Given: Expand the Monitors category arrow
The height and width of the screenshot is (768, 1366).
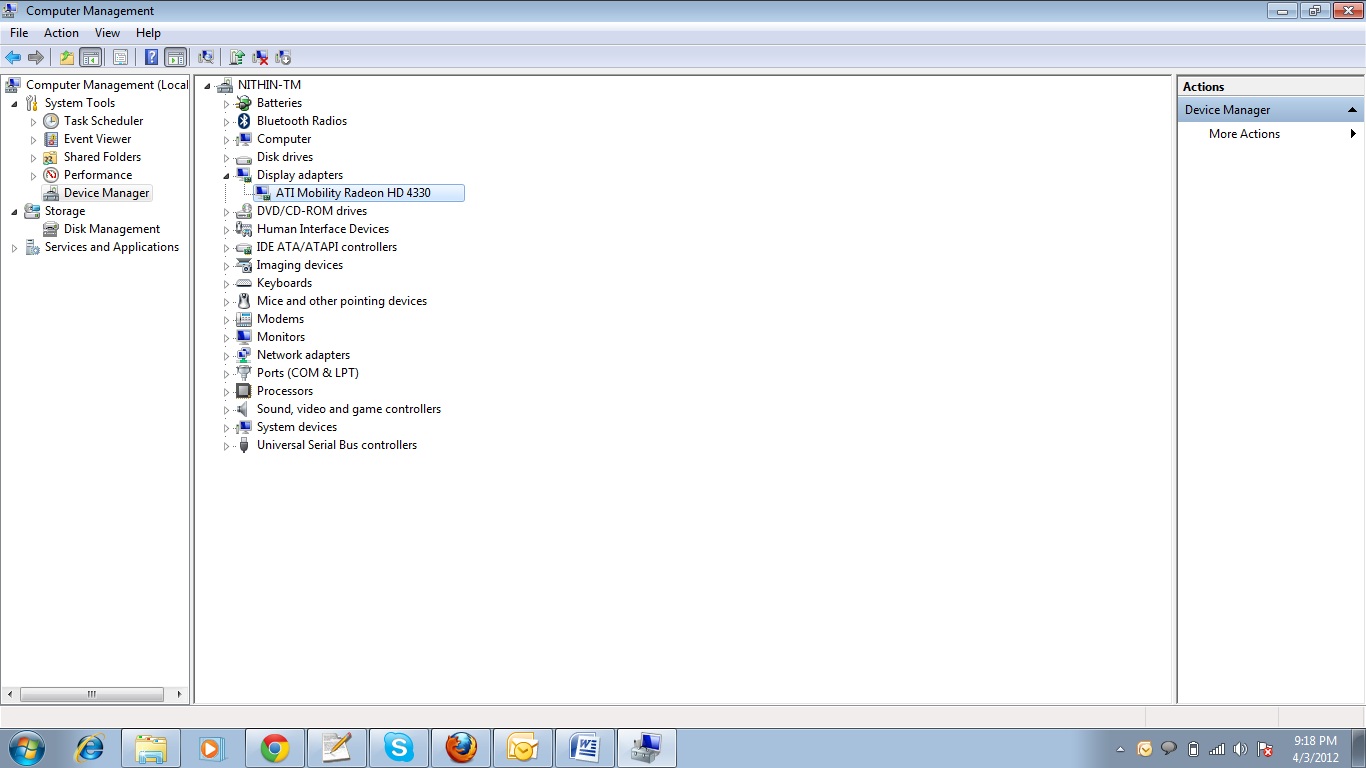Looking at the screenshot, I should coord(226,338).
